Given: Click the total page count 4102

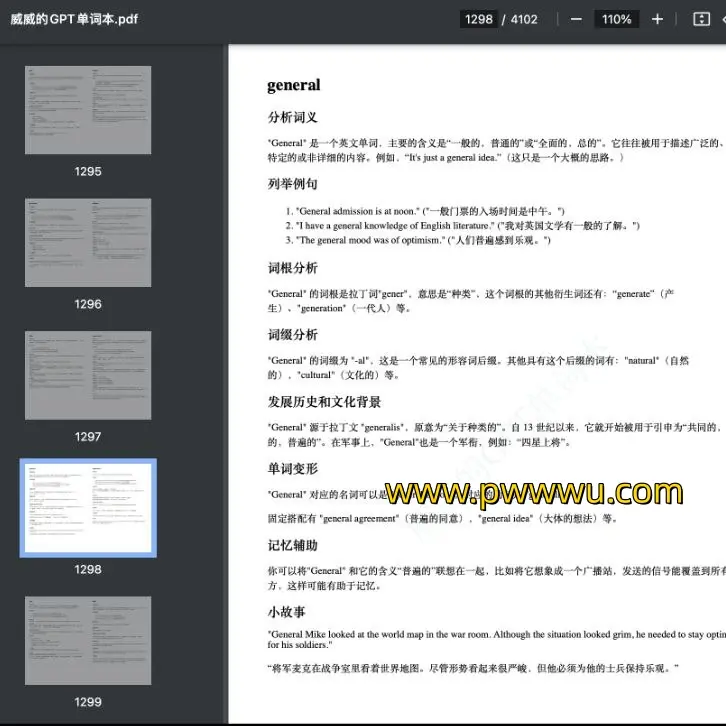Looking at the screenshot, I should click(x=524, y=19).
